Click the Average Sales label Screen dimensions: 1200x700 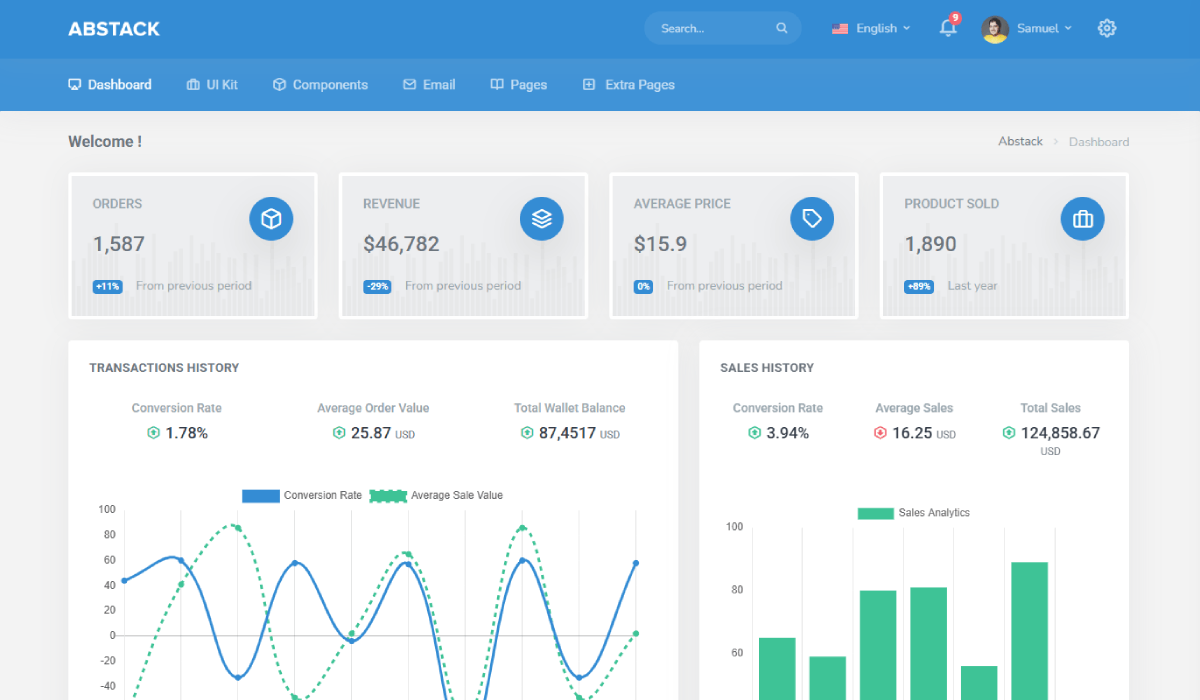click(914, 408)
